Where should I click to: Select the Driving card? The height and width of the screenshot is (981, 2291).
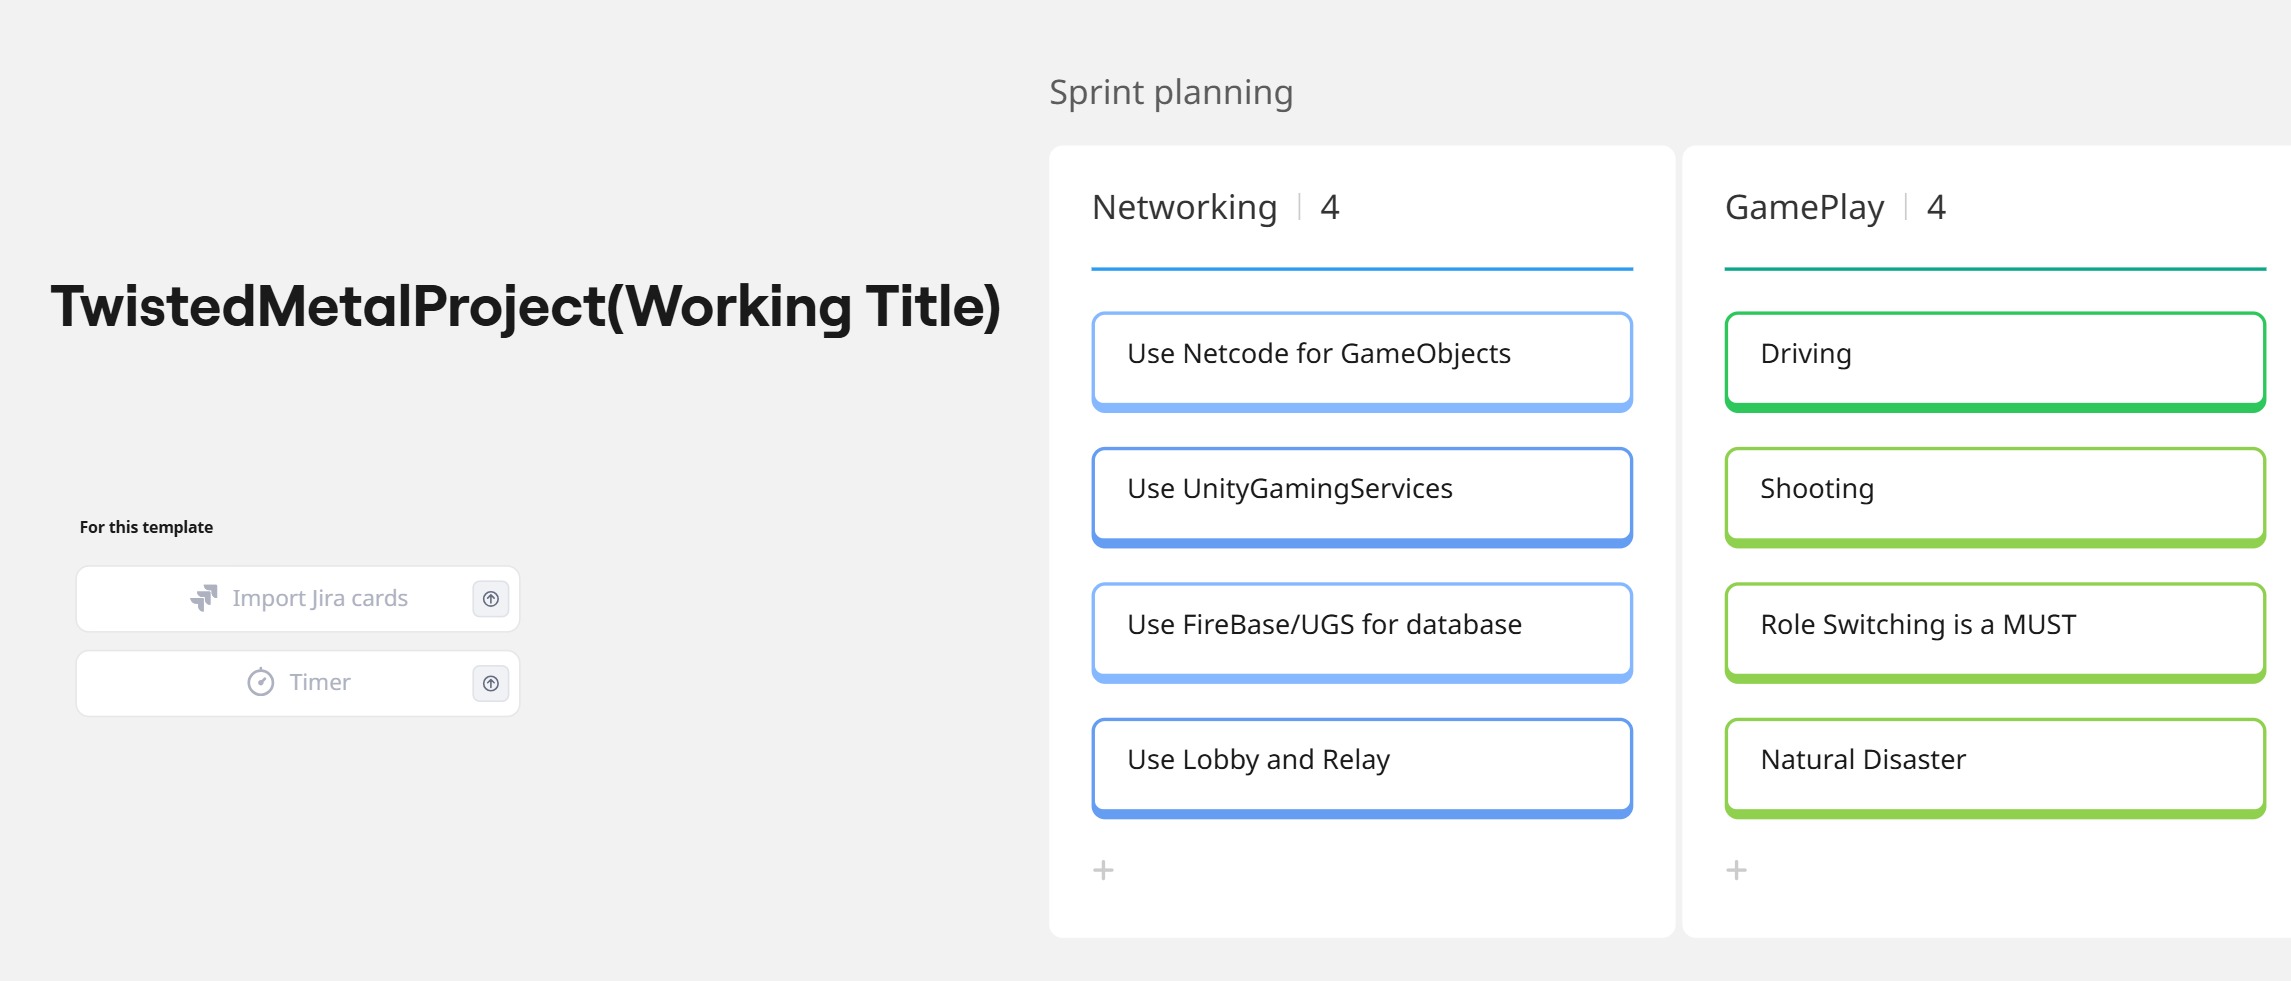click(1995, 362)
